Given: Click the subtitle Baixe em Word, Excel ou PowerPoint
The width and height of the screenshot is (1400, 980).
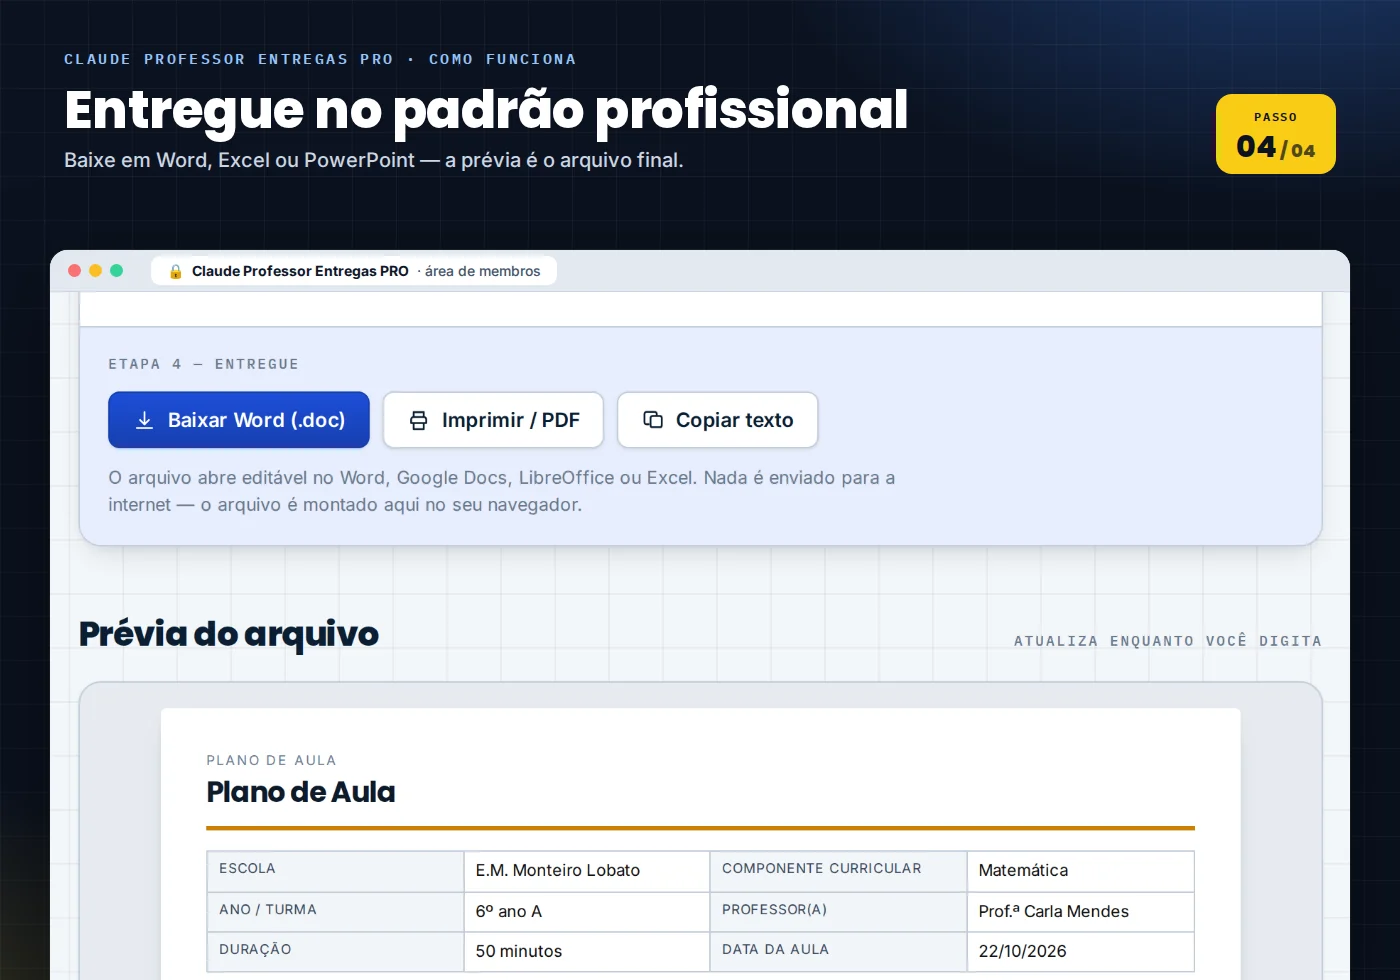Looking at the screenshot, I should 374,160.
